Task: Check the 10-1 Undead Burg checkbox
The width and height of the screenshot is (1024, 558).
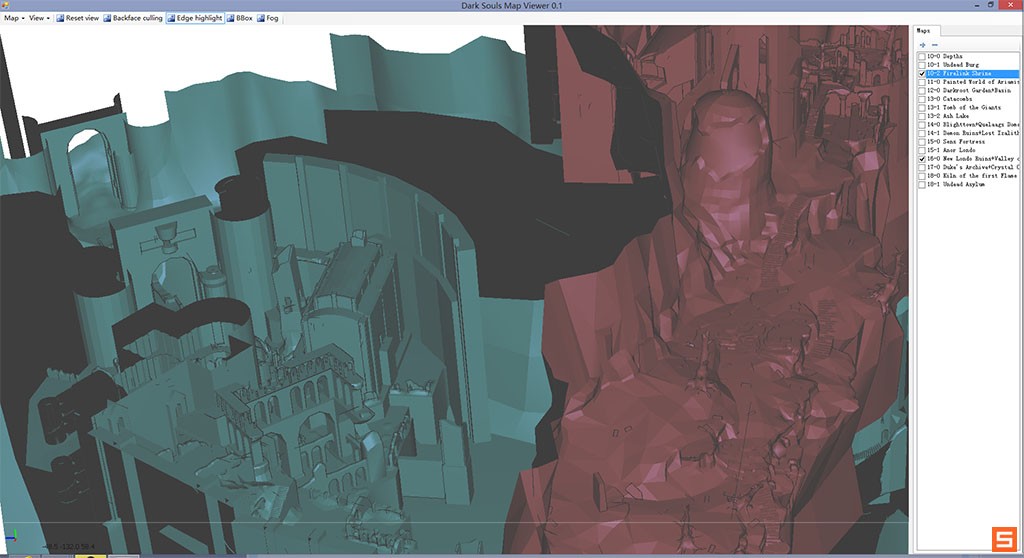Action: point(922,65)
